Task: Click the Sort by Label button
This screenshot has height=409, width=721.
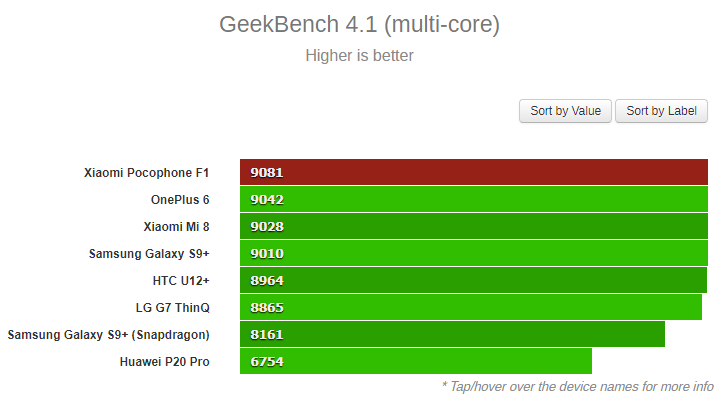Action: [661, 111]
